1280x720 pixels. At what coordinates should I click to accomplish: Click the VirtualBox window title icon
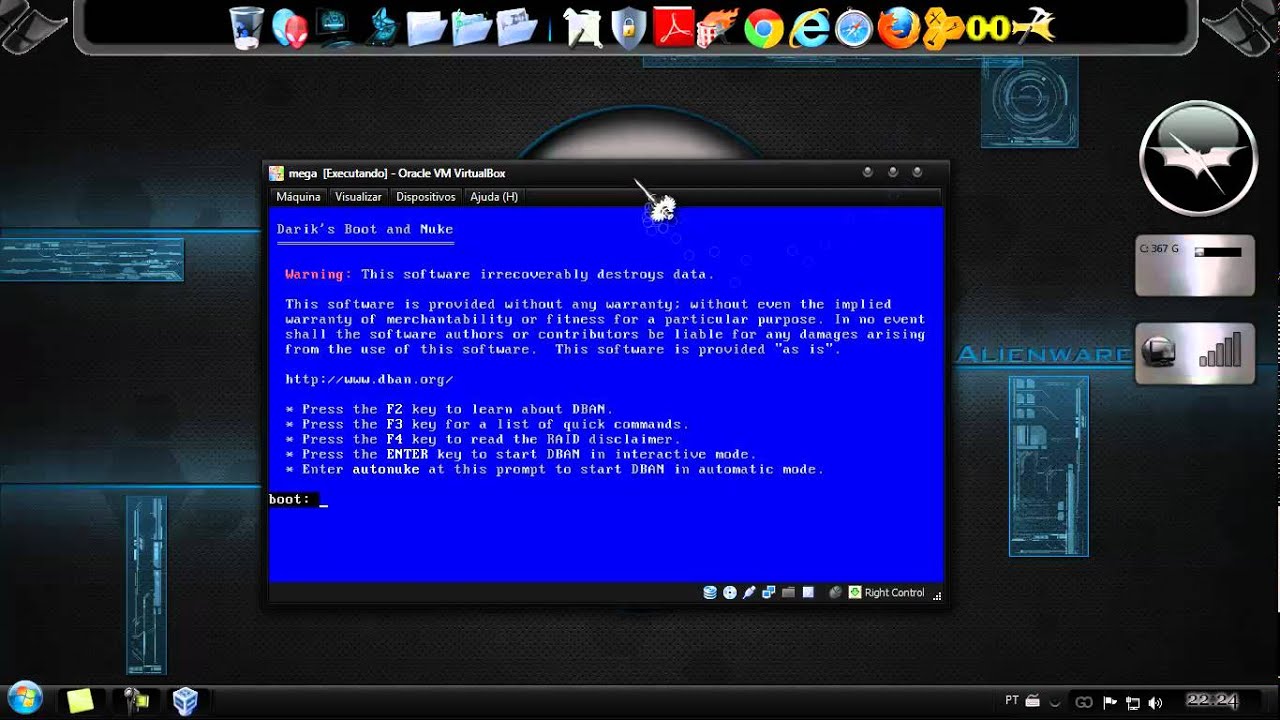tap(277, 173)
